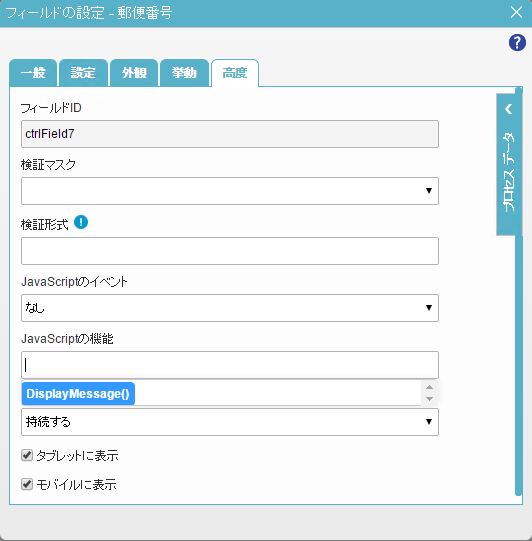532x541 pixels.
Task: Switch to the 外観 tab
Action: tap(134, 73)
